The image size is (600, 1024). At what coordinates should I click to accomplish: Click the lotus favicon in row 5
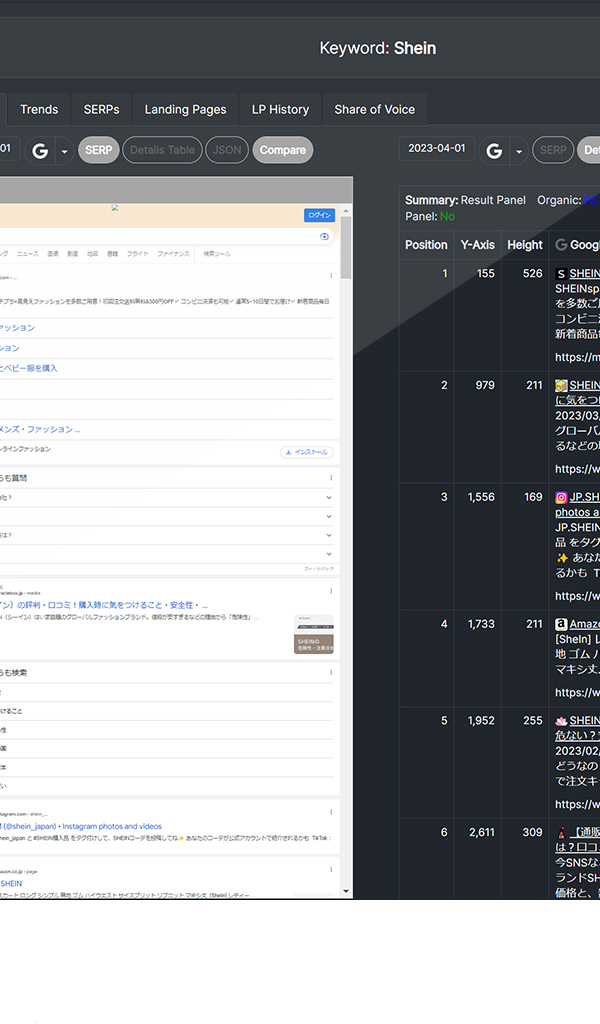pos(561,721)
